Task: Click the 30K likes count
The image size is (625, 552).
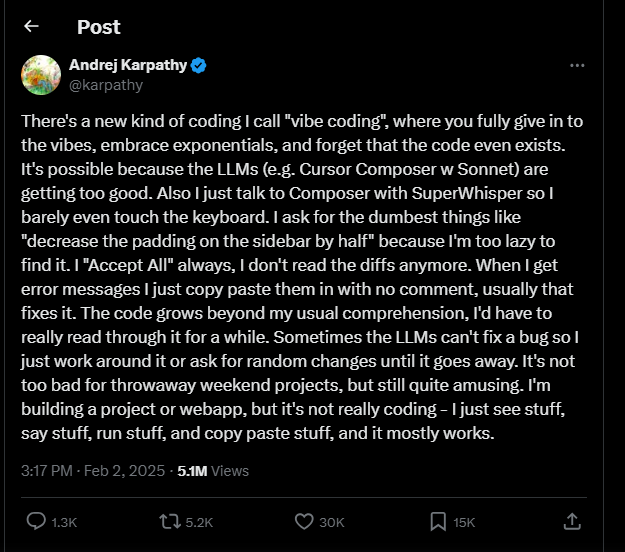Action: 332,522
